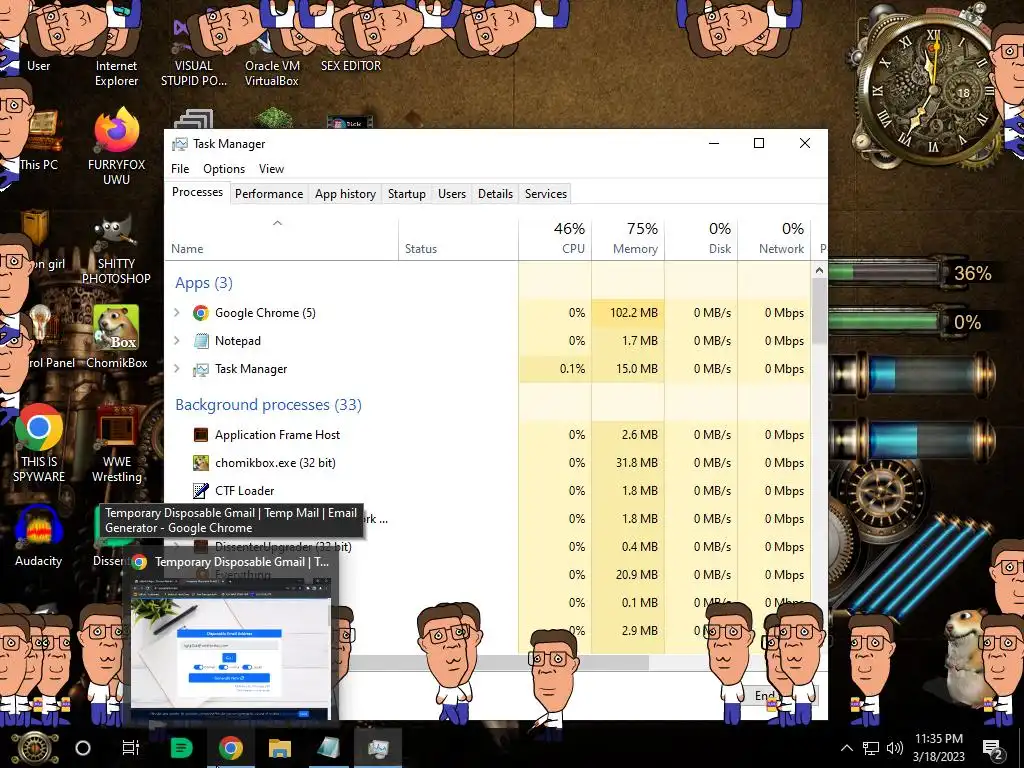
Task: Open the Action Center notifications icon
Action: [993, 748]
